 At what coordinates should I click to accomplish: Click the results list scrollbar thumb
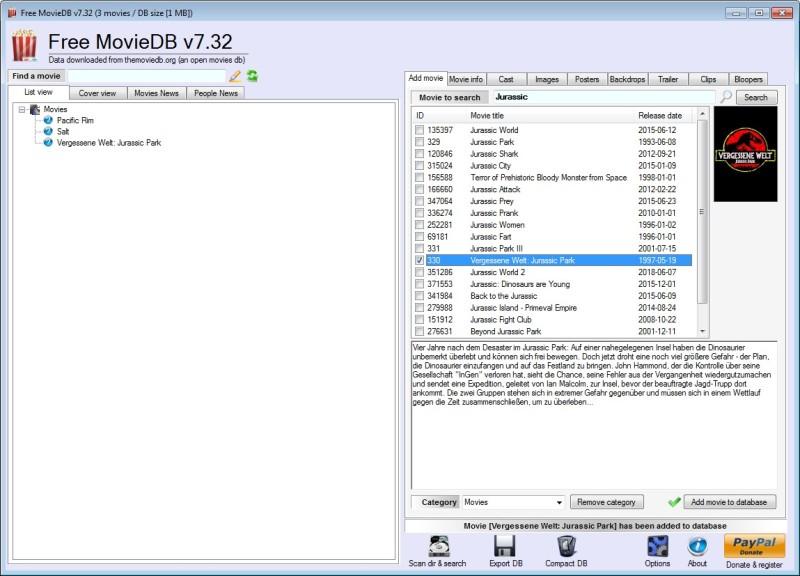point(702,212)
